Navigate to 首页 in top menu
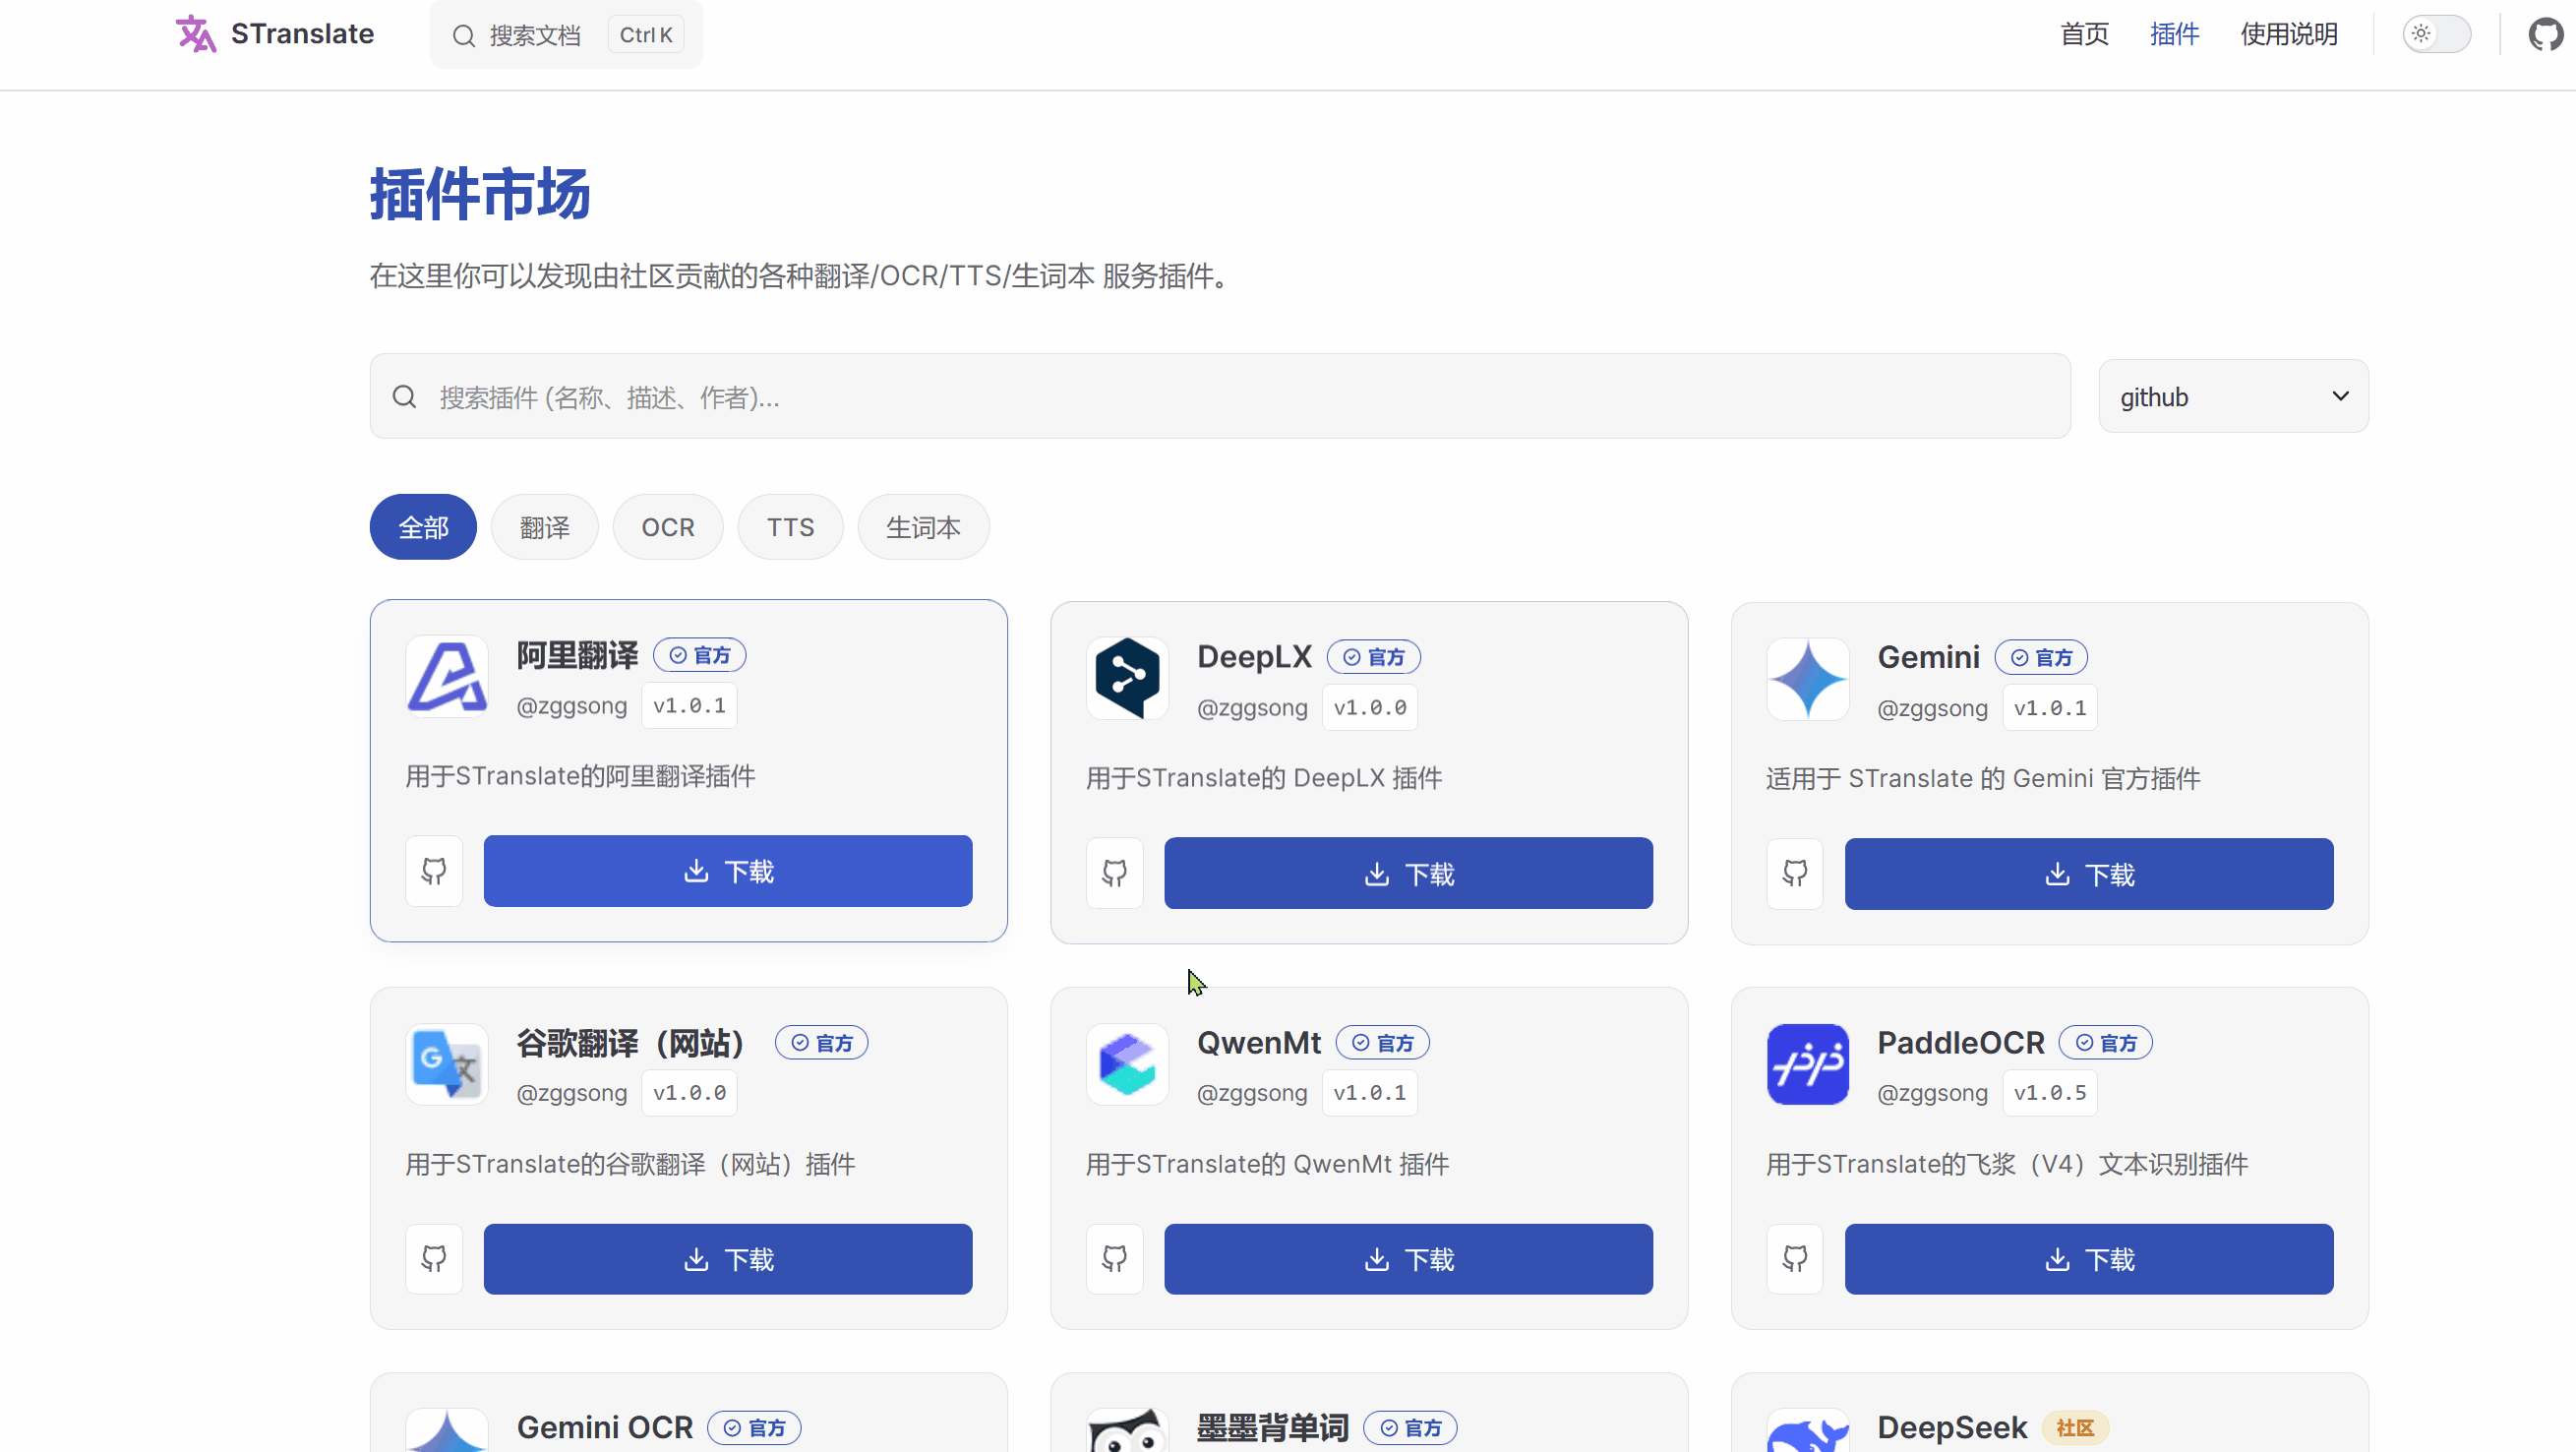This screenshot has height=1452, width=2576. point(2084,35)
